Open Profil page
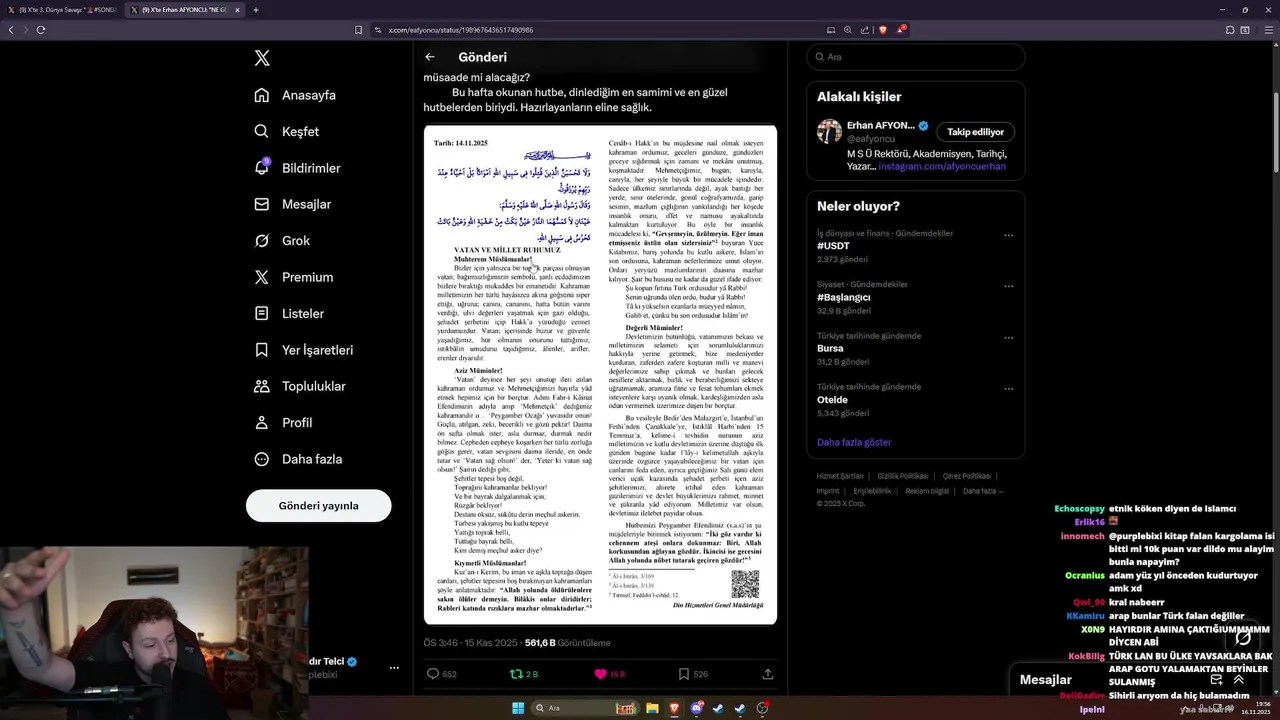 (x=283, y=422)
